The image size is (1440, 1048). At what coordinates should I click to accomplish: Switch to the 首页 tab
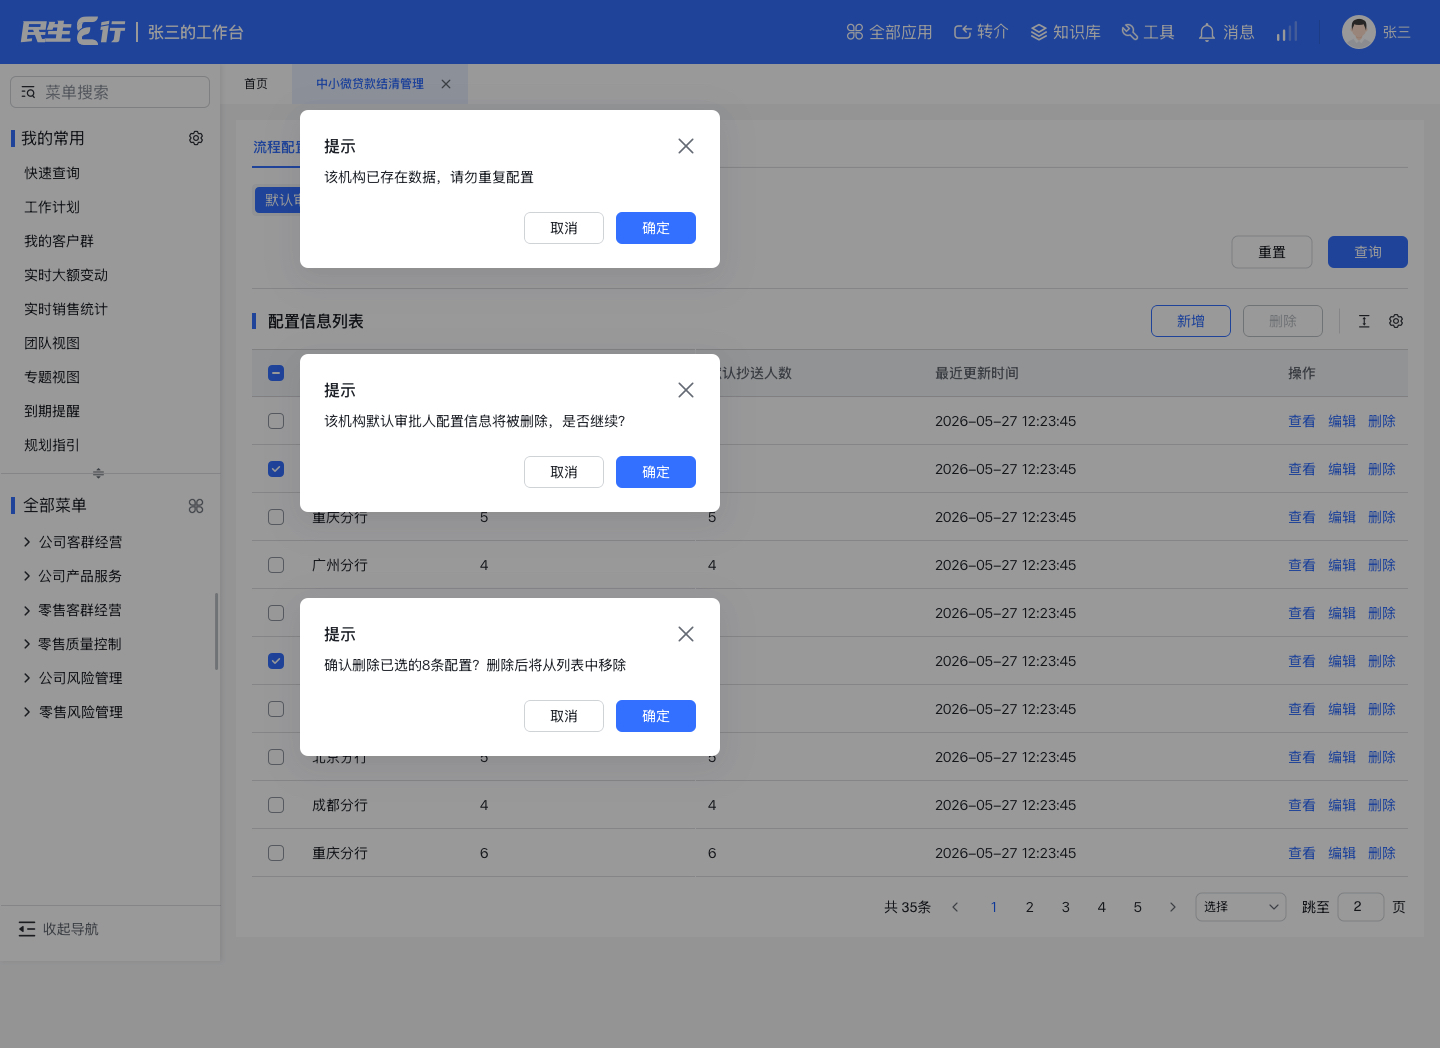click(256, 84)
